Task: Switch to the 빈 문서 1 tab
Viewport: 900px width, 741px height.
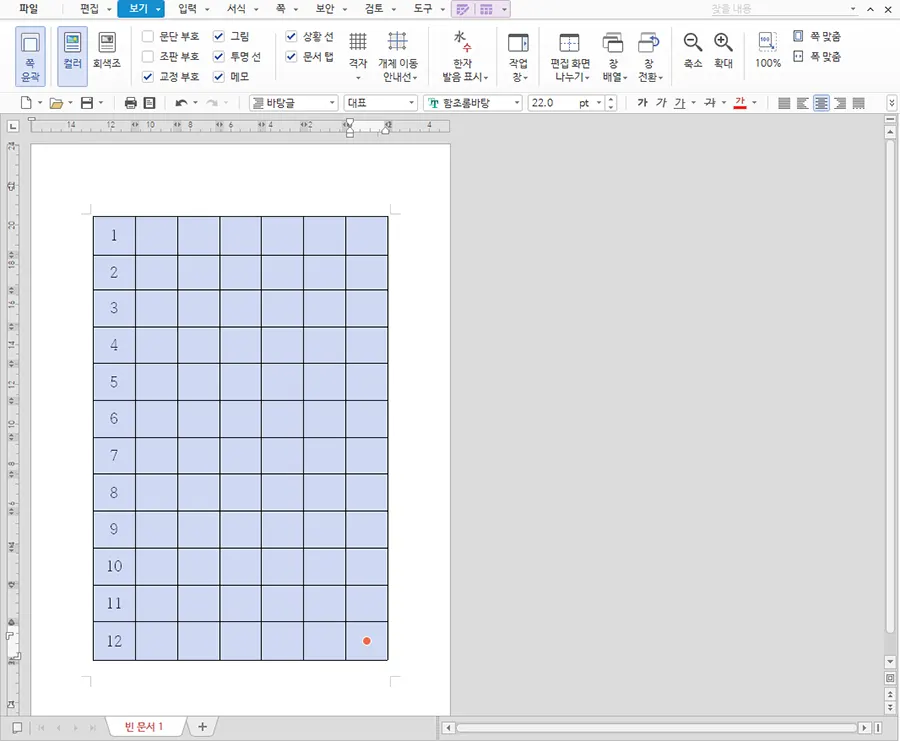Action: coord(144,727)
